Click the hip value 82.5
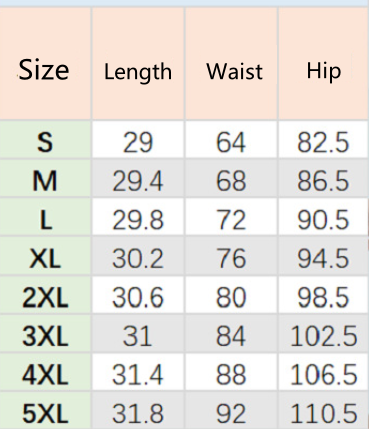Image resolution: width=369 pixels, height=429 pixels. (323, 142)
